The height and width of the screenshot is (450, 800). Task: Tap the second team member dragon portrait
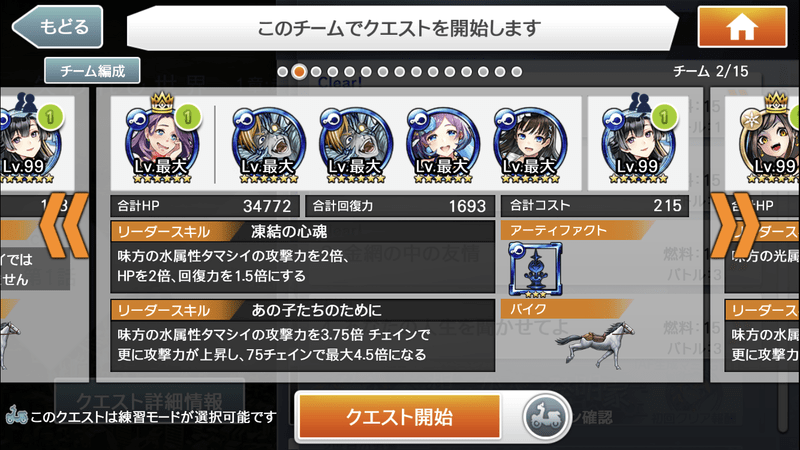[268, 145]
